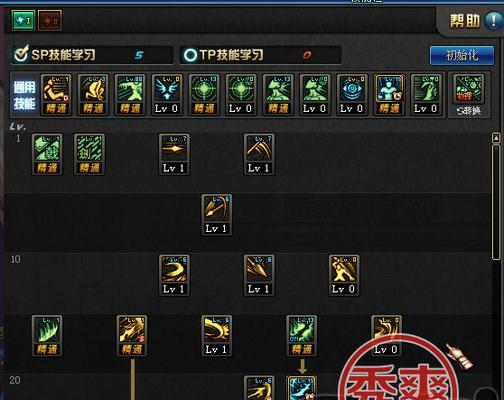The image size is (504, 400).
Task: Select the golden warrior skill at Lv 0
Action: coord(344,275)
